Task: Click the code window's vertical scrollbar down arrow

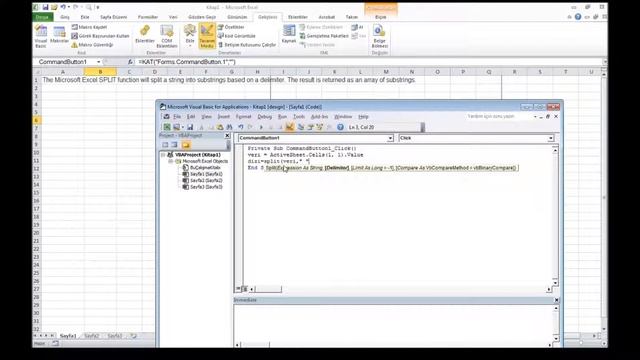Action: [555, 282]
